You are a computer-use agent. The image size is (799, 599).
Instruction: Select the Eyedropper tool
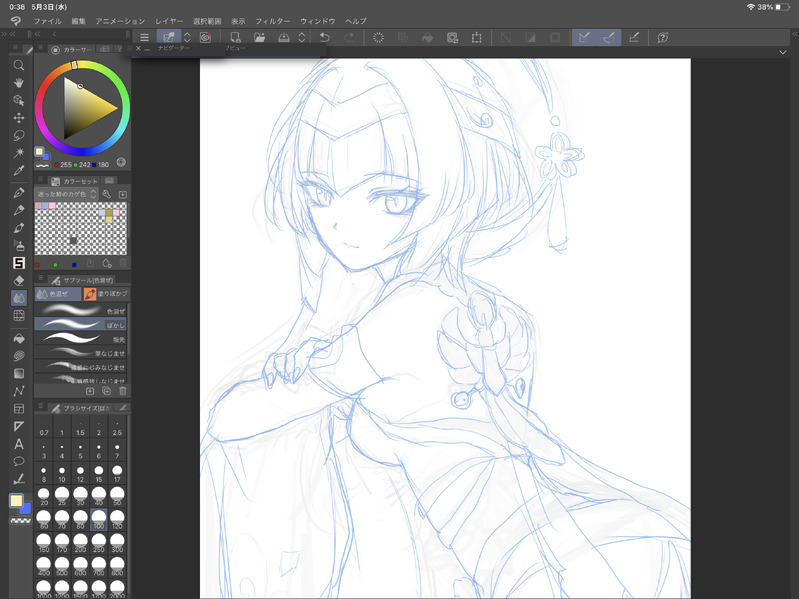tap(19, 170)
